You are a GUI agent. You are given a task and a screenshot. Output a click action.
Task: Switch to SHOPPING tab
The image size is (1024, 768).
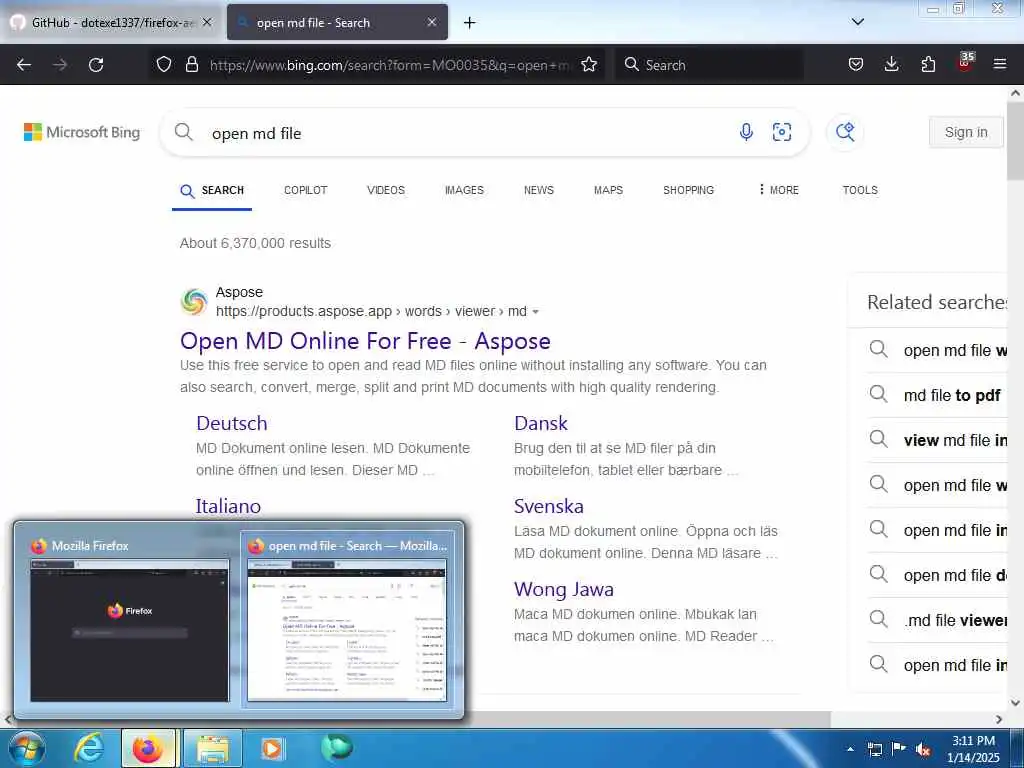click(688, 190)
